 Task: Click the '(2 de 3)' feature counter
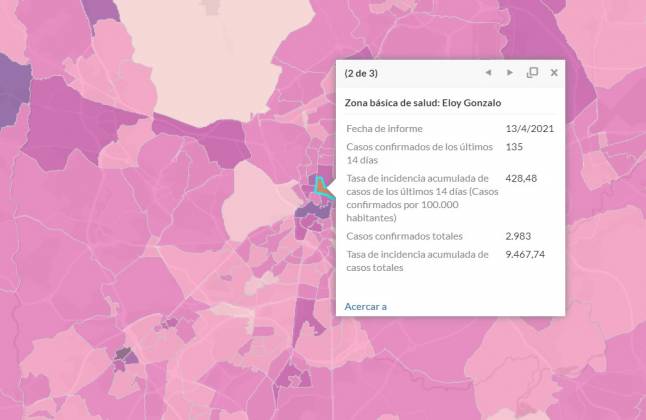(x=361, y=73)
